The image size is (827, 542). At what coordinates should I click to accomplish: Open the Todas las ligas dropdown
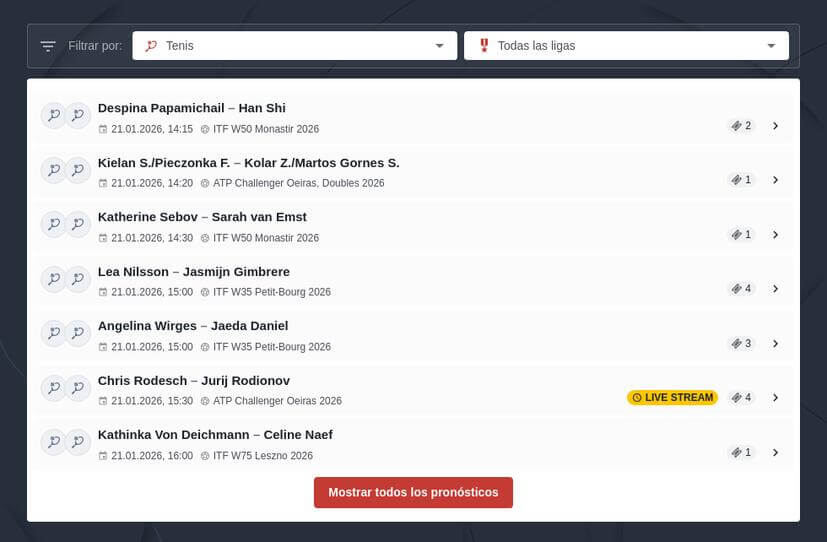[626, 46]
